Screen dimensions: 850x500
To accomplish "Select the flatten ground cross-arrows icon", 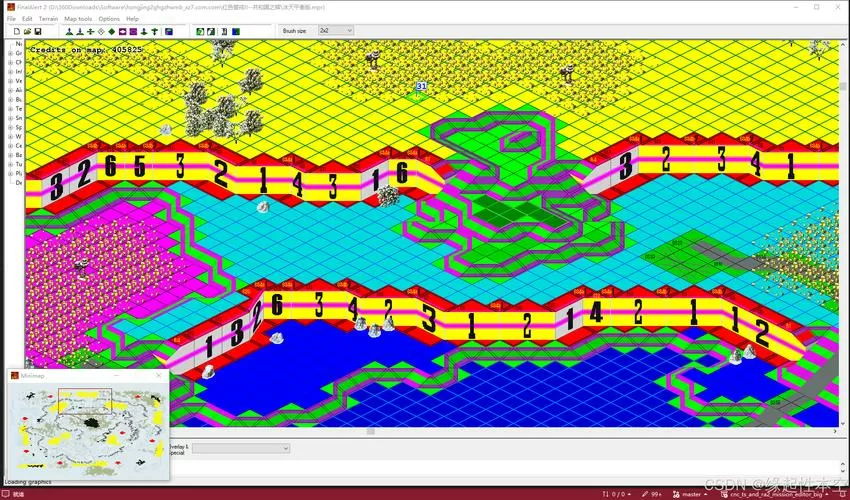I will click(x=91, y=31).
